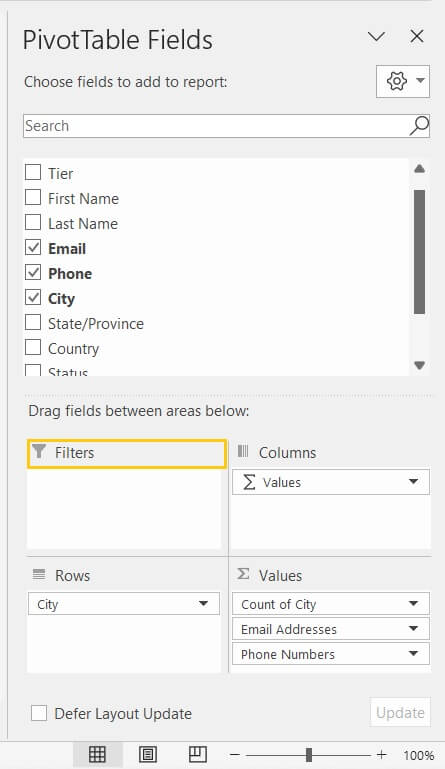Check the State/Province field checkbox
The width and height of the screenshot is (445, 769).
click(33, 322)
